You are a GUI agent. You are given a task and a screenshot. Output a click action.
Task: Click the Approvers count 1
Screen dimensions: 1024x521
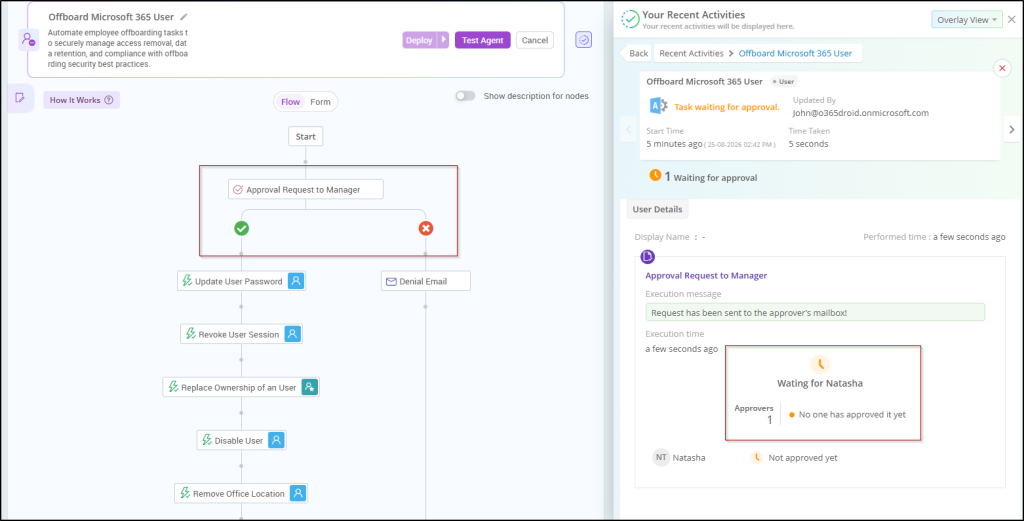click(x=769, y=420)
